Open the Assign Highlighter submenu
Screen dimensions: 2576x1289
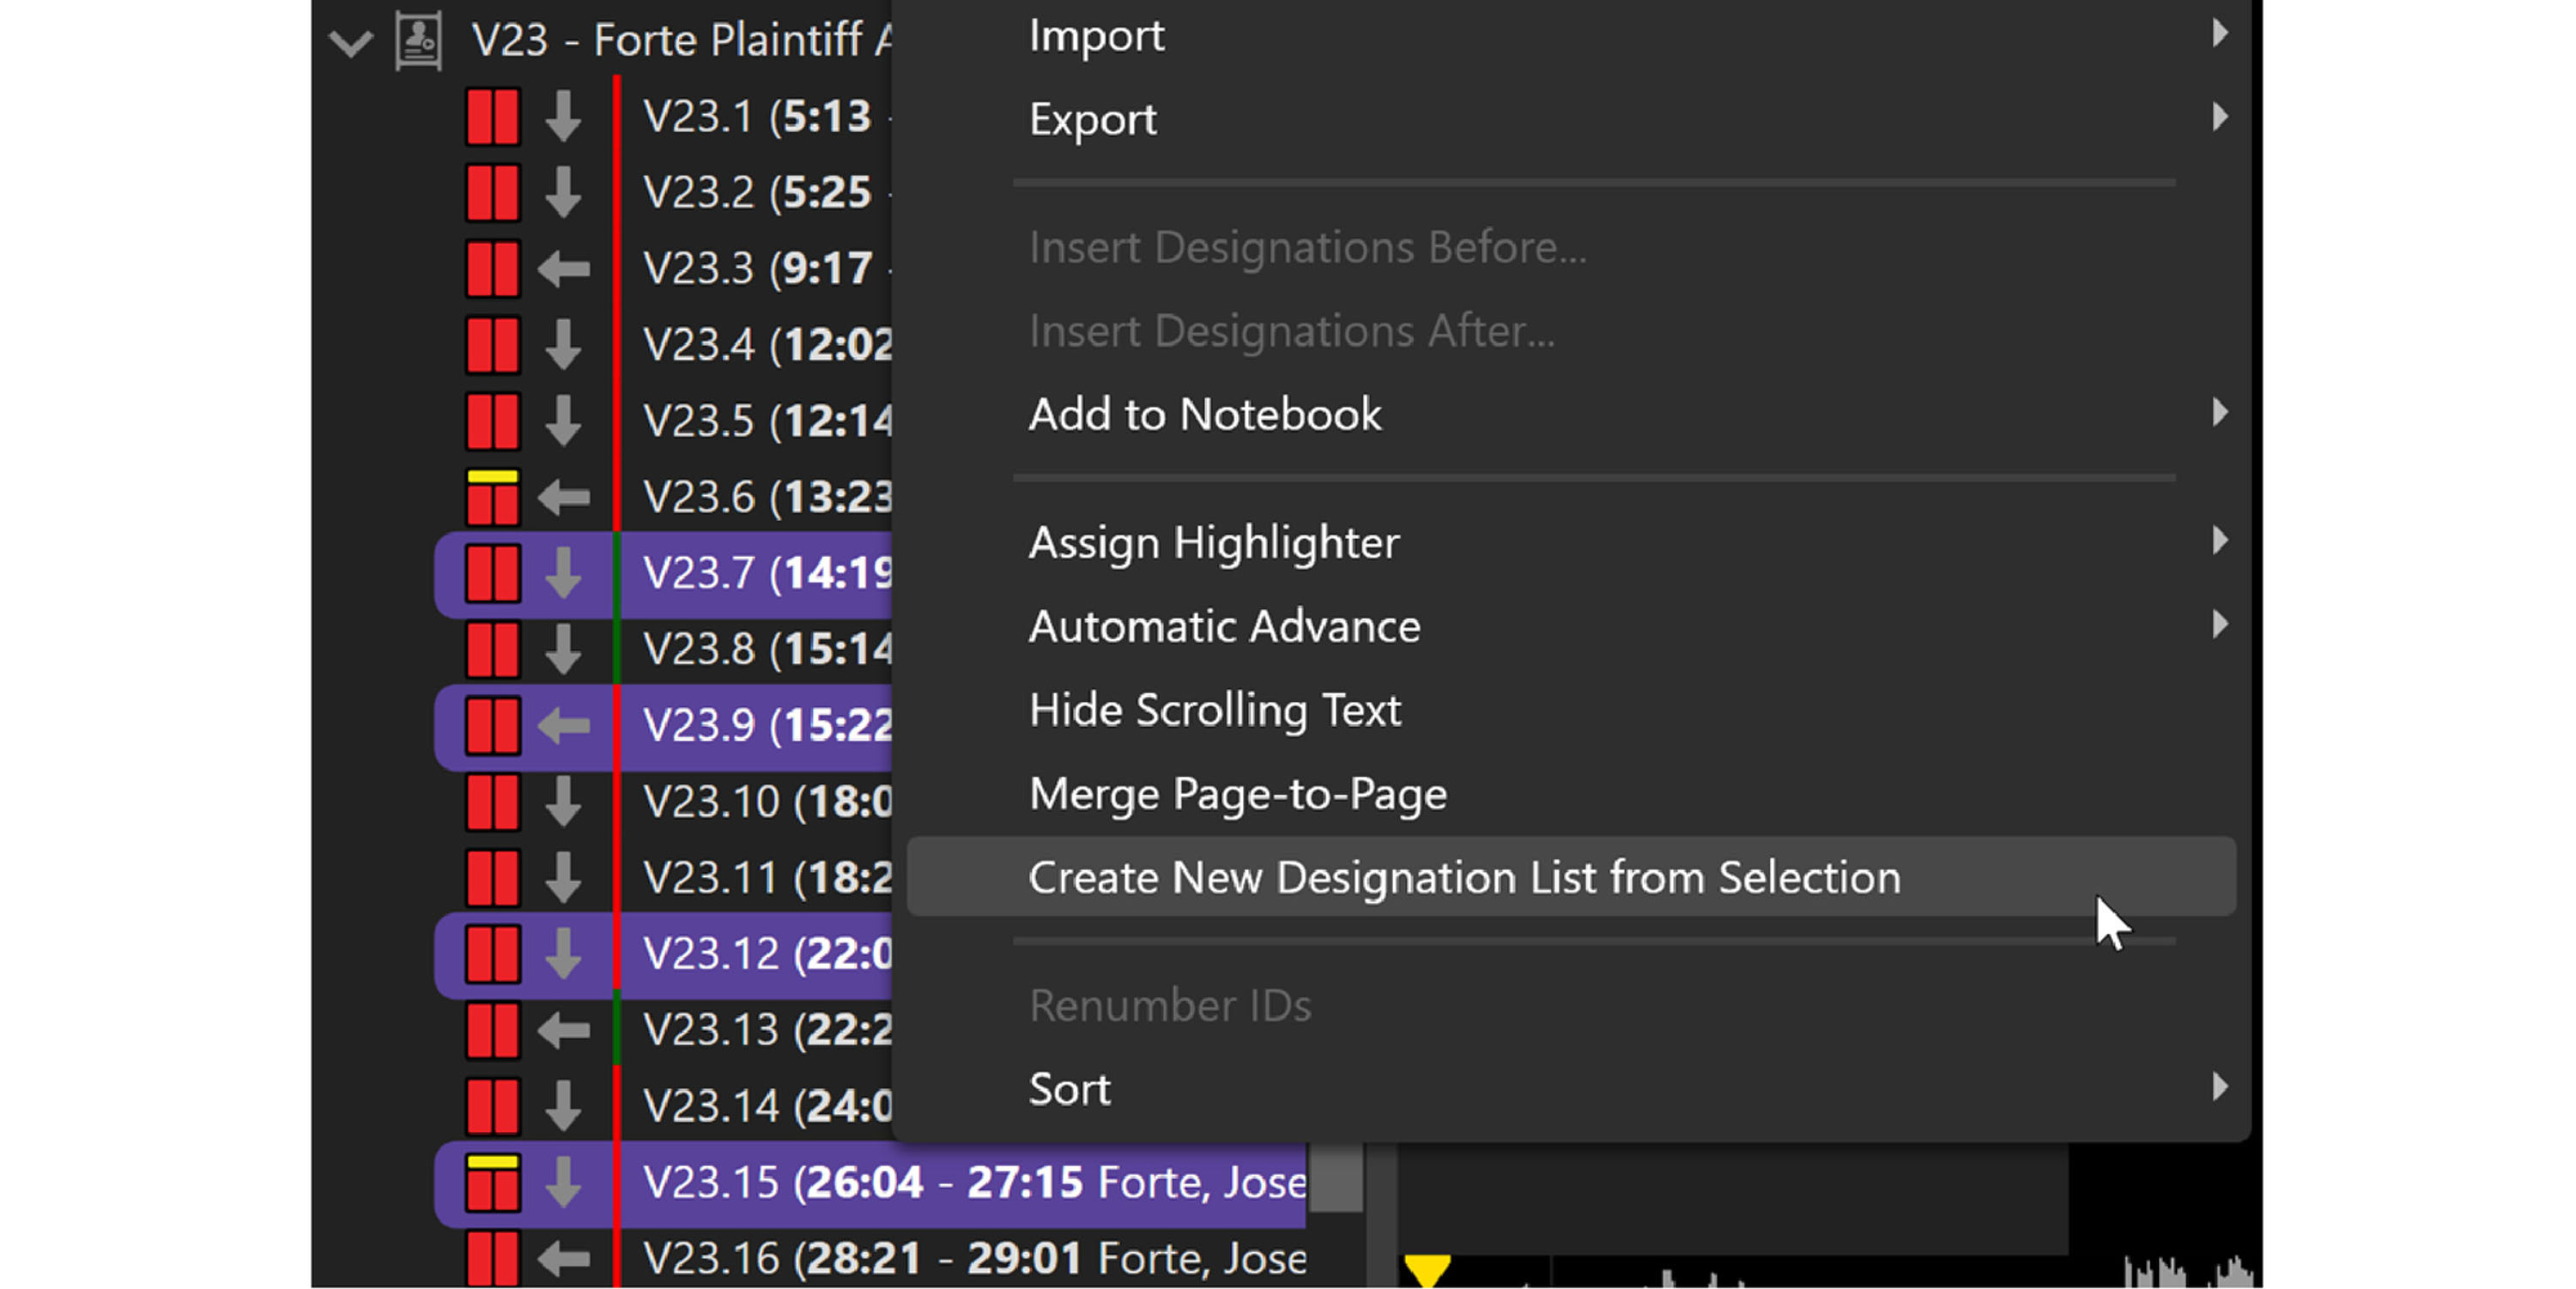click(1213, 543)
